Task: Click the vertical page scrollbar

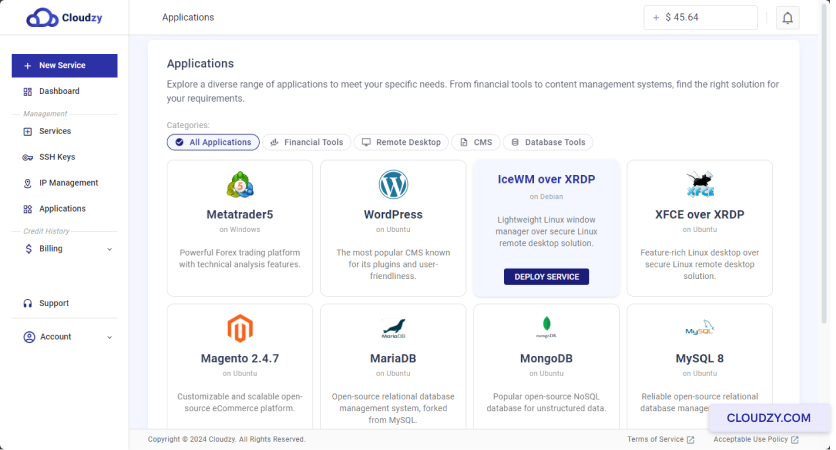Action: 826,165
